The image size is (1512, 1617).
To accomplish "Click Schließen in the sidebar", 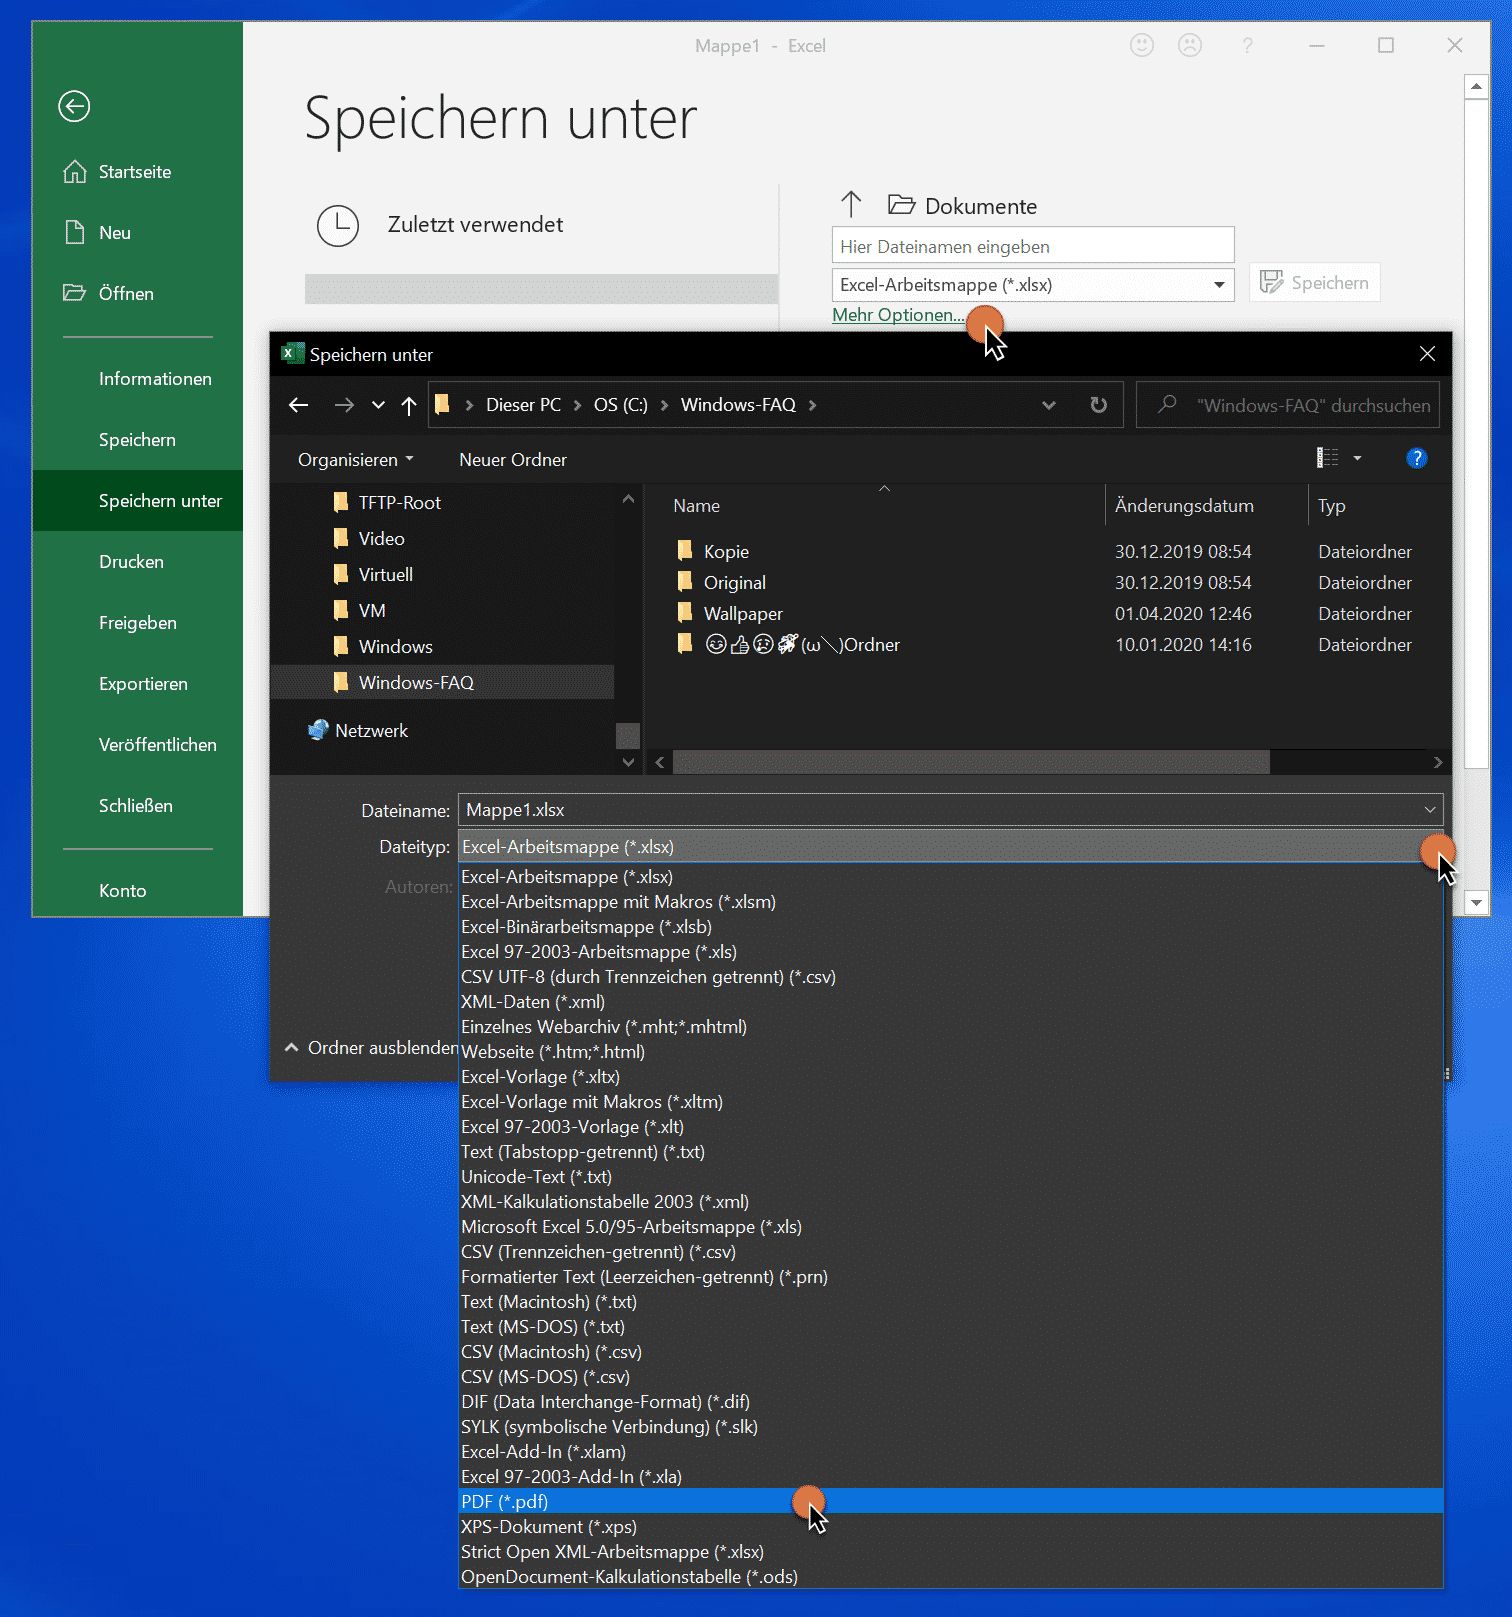I will tap(136, 806).
